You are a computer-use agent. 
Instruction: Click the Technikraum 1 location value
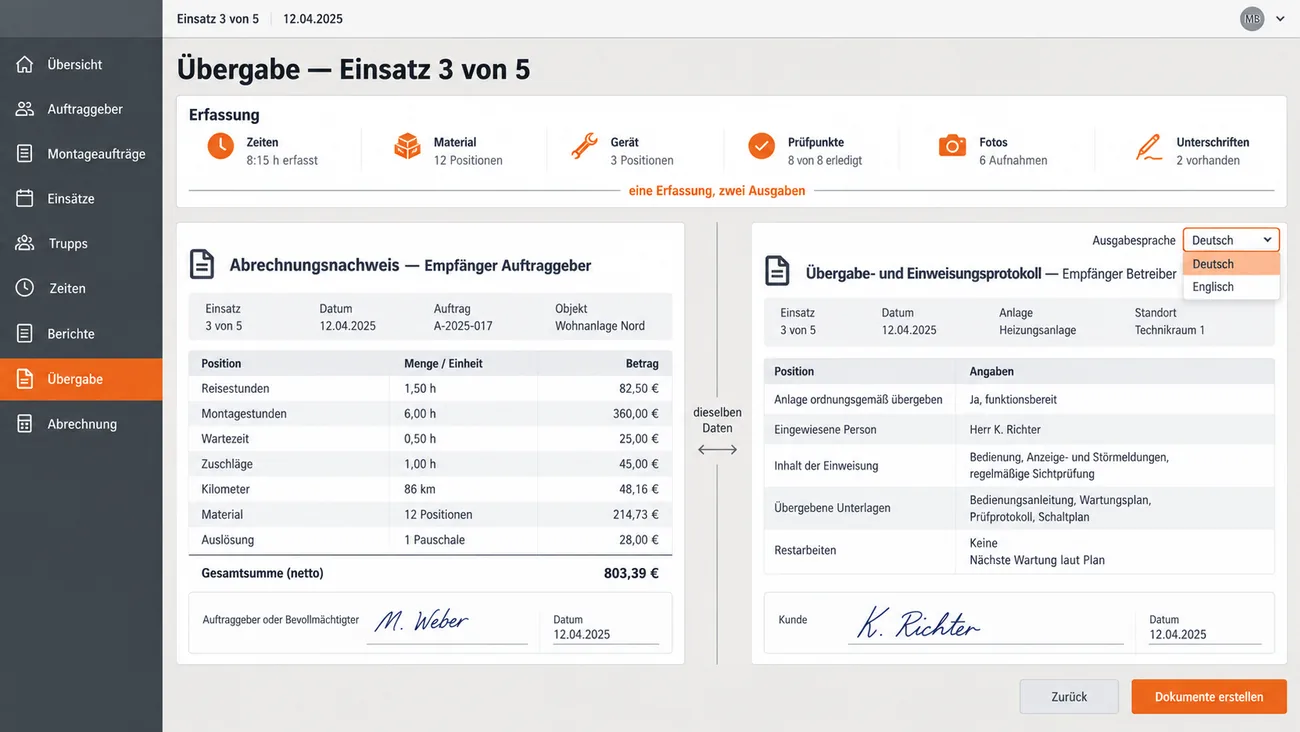tap(1170, 330)
